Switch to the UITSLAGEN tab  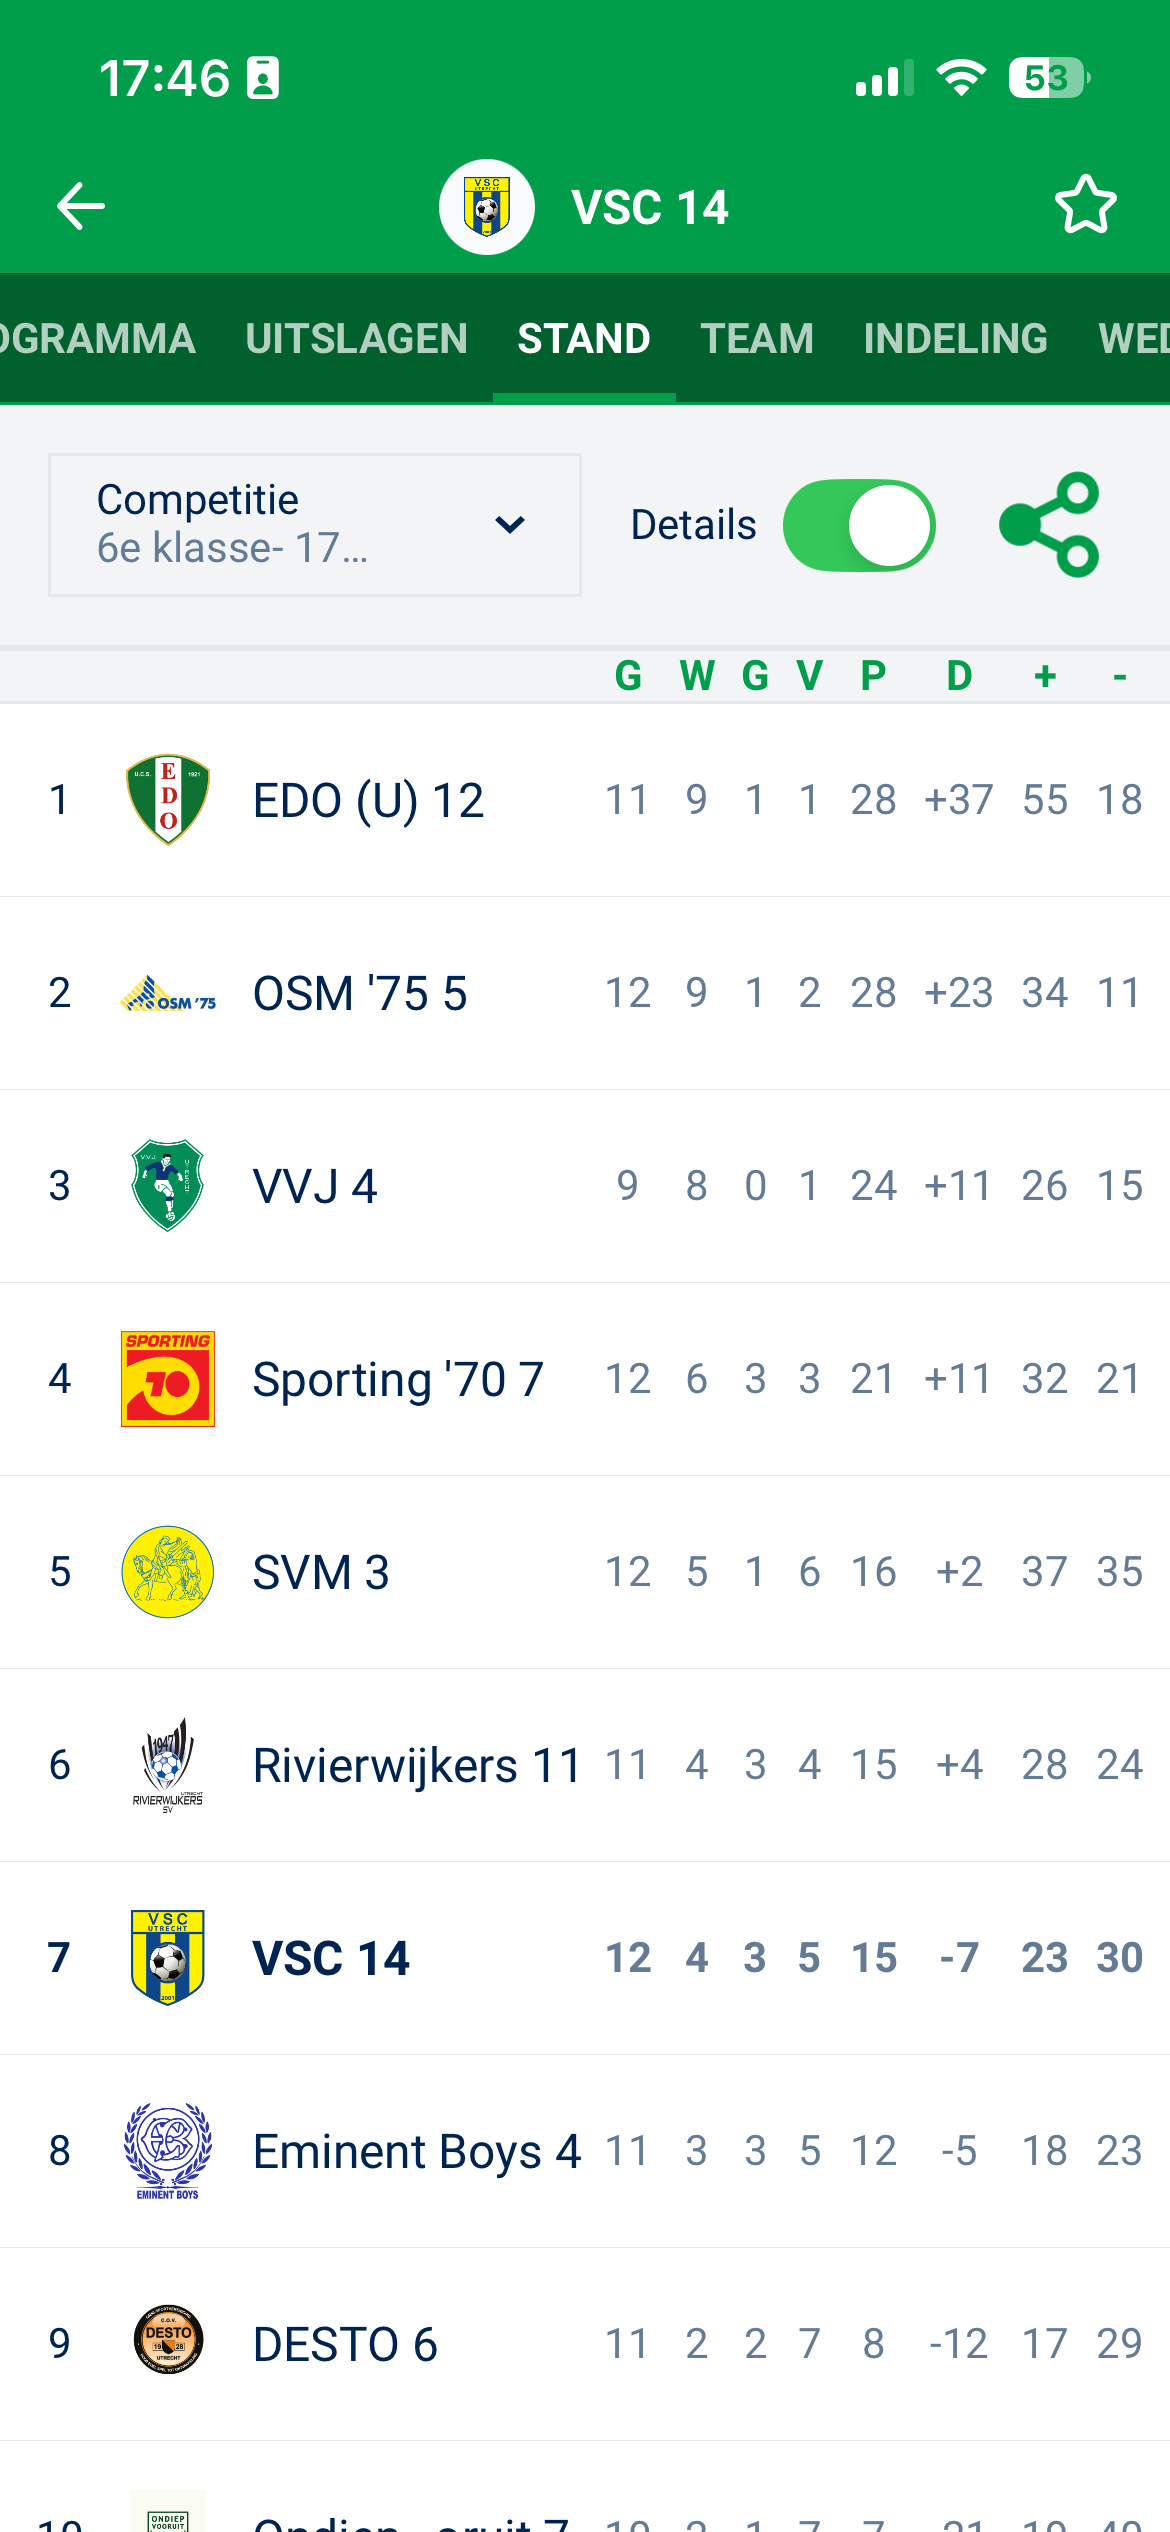(356, 338)
